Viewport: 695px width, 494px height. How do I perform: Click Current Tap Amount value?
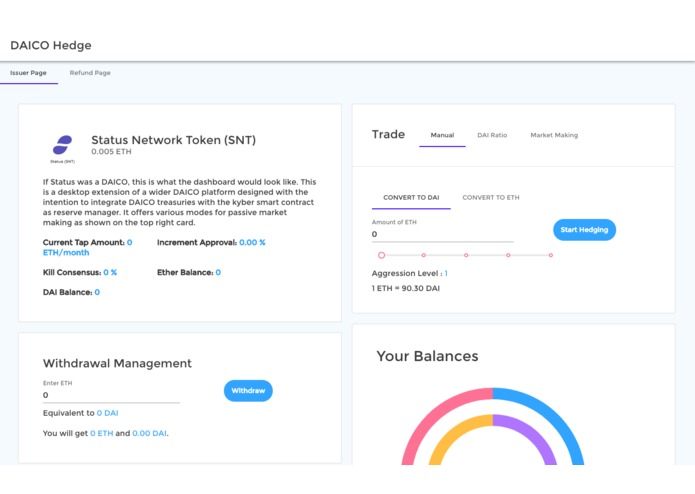point(87,248)
